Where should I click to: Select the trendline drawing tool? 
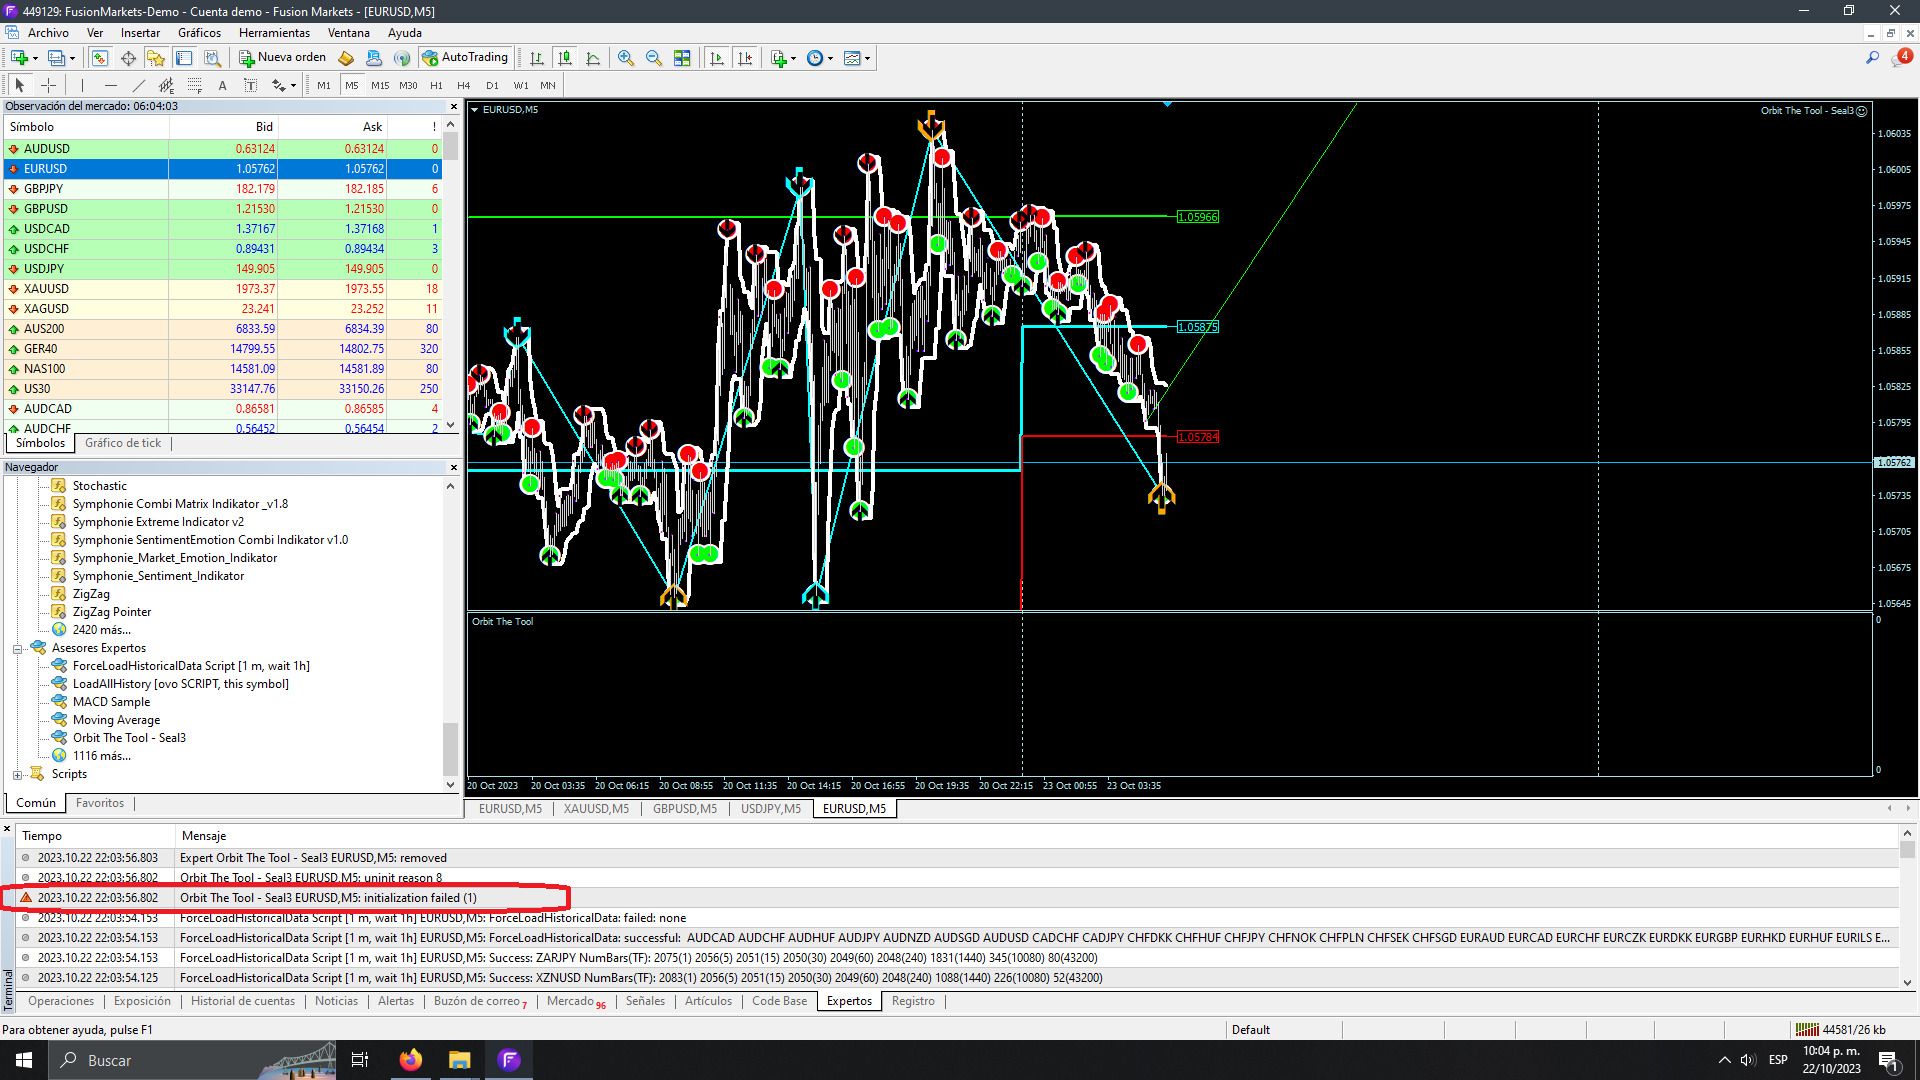[x=139, y=86]
